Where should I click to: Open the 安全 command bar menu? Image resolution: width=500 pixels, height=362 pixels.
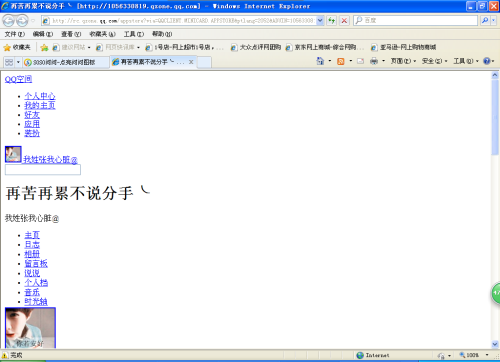(435, 61)
